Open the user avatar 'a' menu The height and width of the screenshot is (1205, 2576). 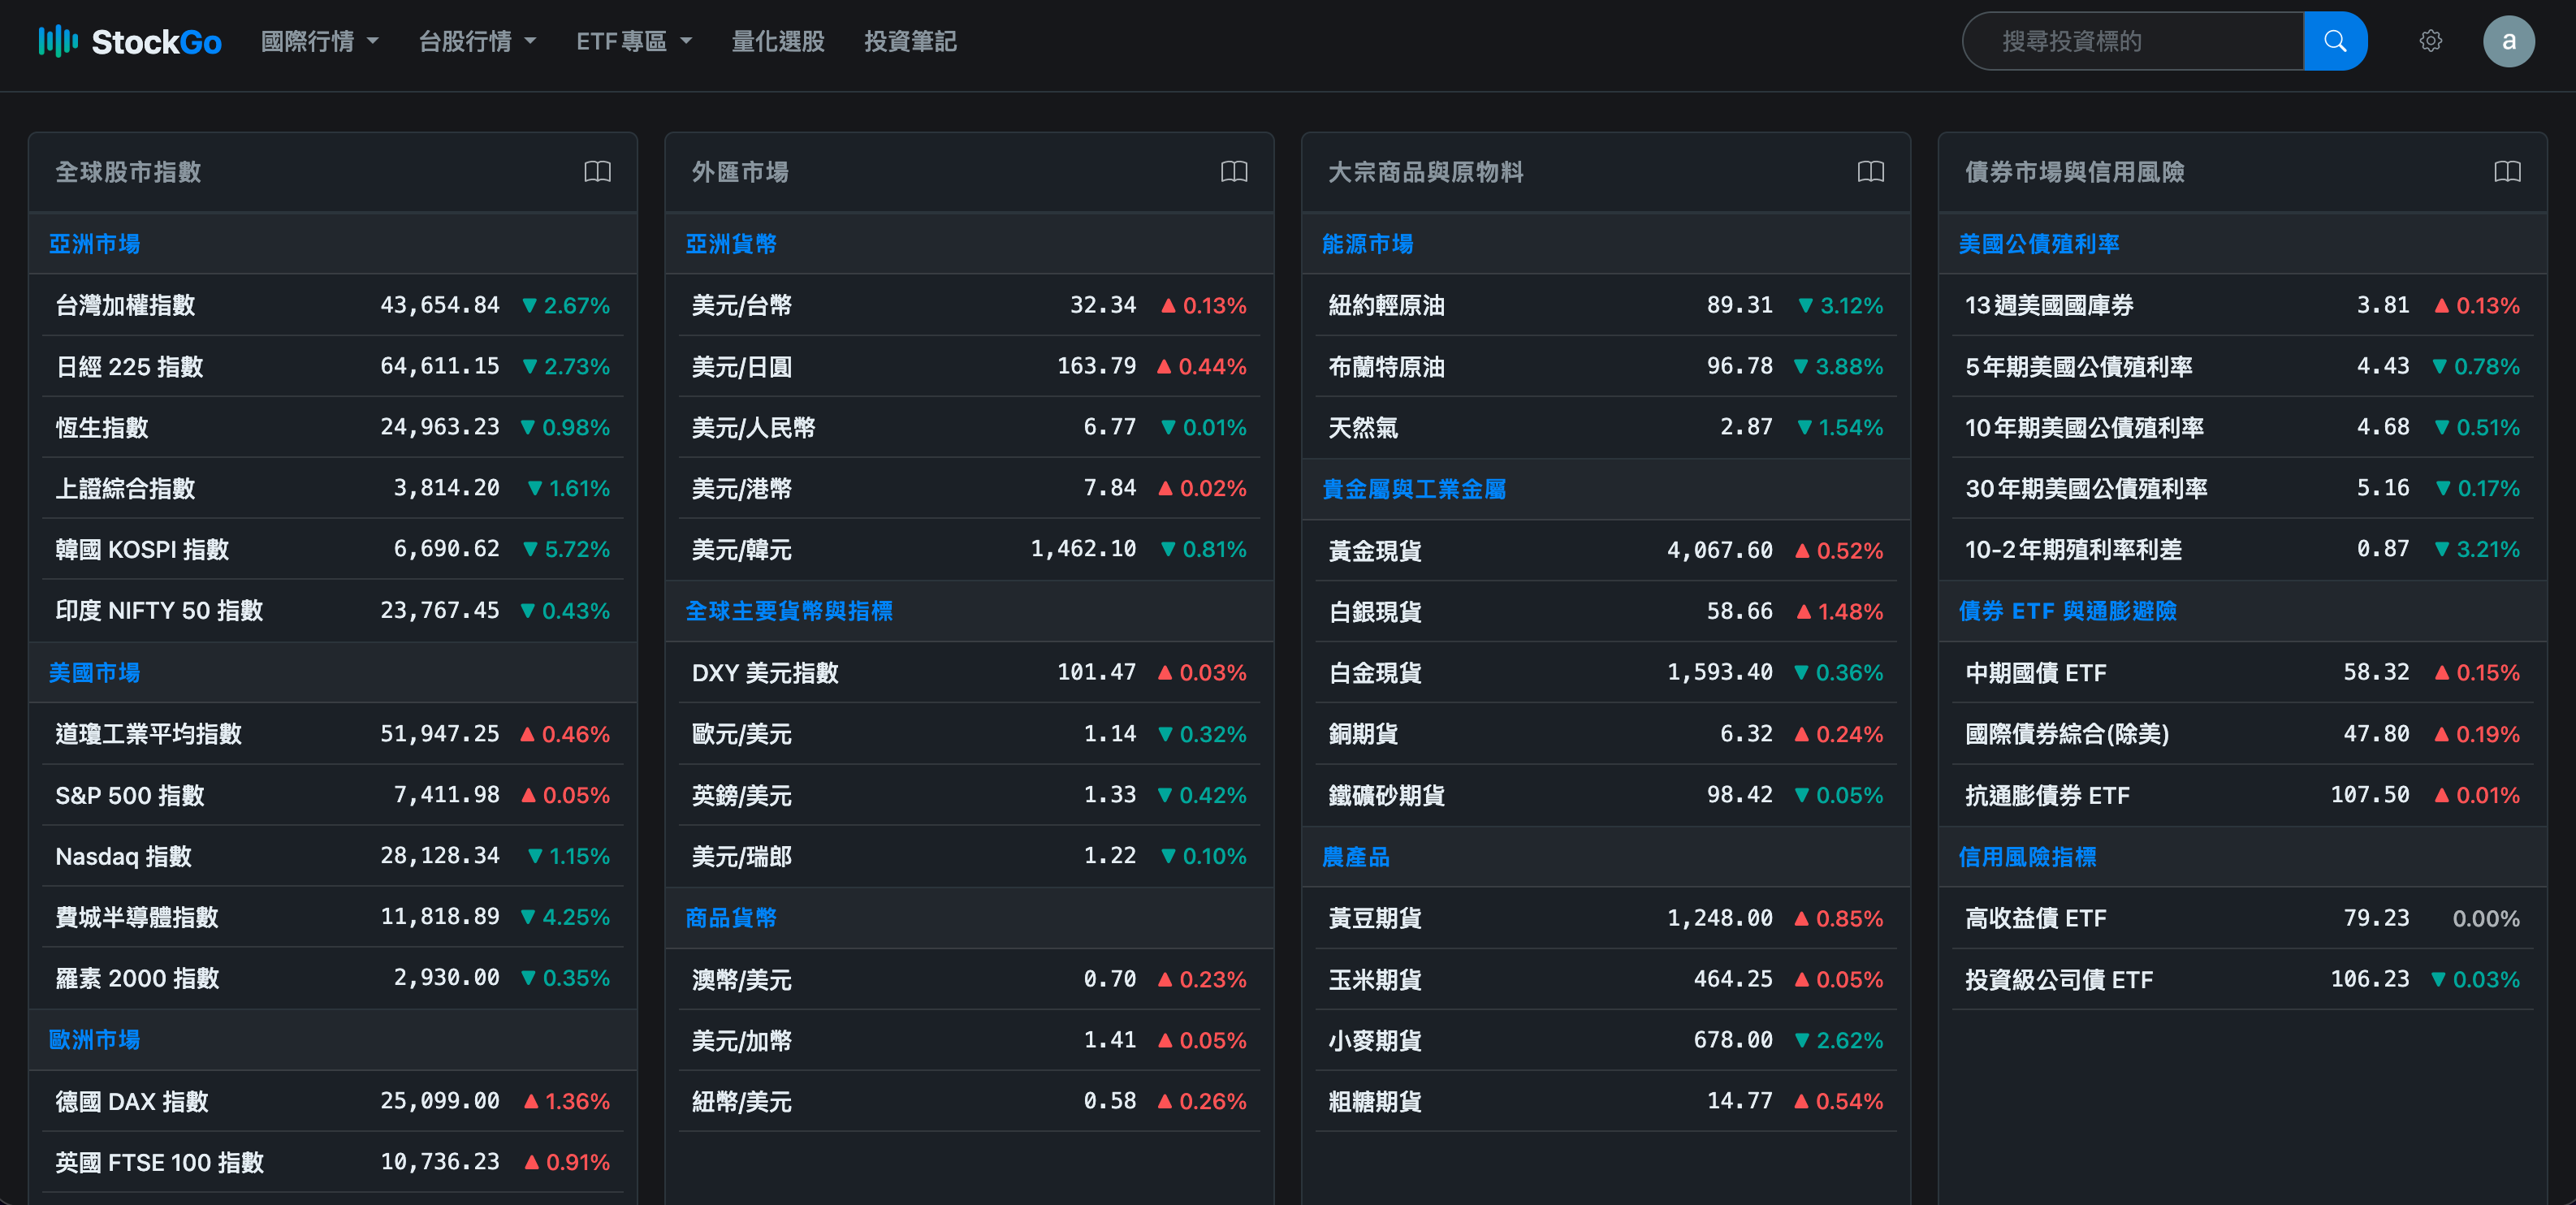pyautogui.click(x=2508, y=41)
